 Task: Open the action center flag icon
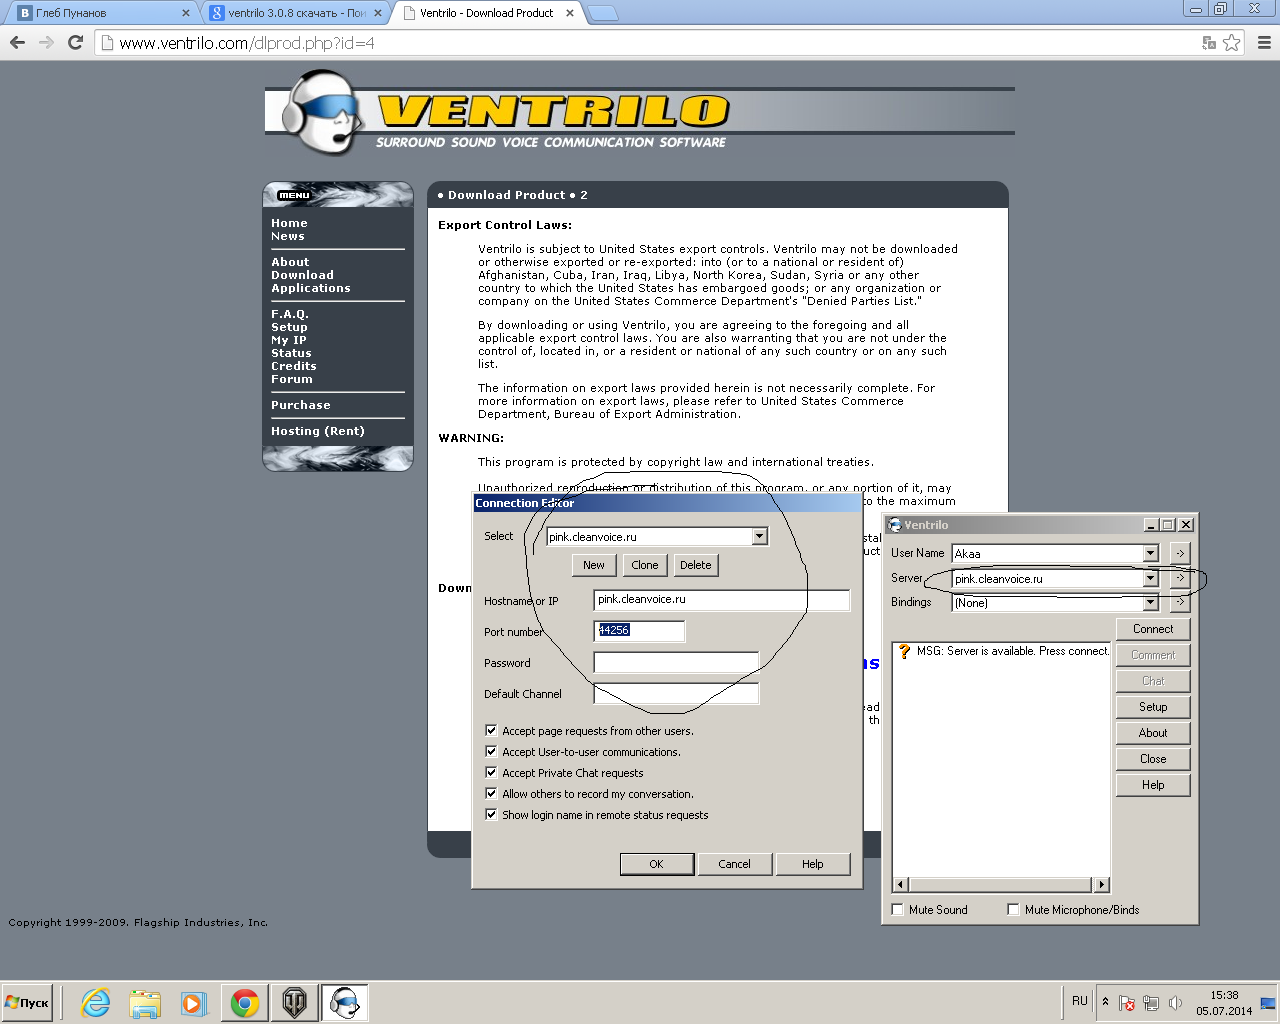1127,1003
